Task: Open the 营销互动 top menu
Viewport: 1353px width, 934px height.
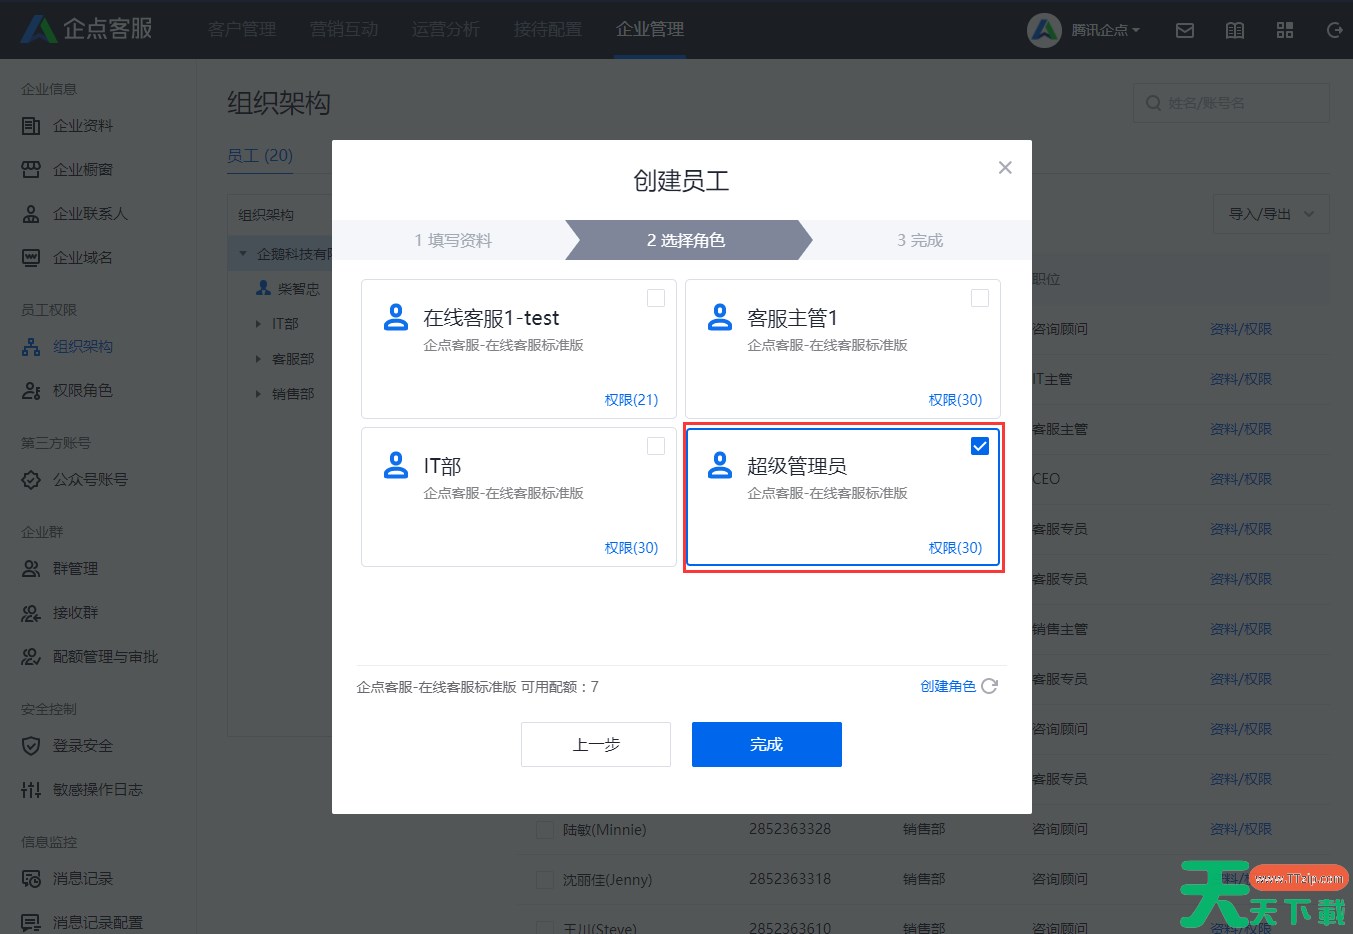Action: [344, 29]
